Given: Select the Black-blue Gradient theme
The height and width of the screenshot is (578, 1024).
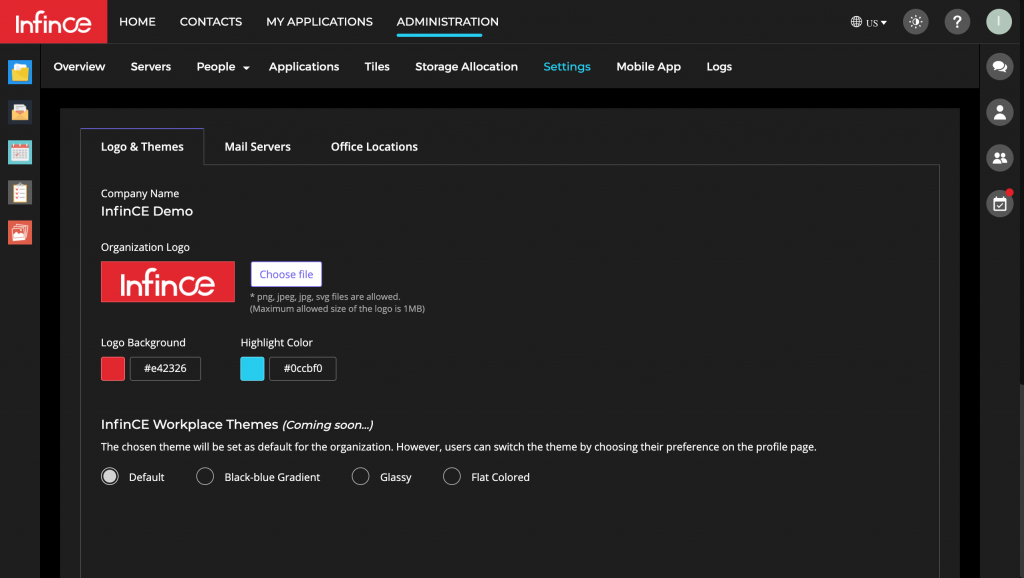Looking at the screenshot, I should pyautogui.click(x=205, y=477).
